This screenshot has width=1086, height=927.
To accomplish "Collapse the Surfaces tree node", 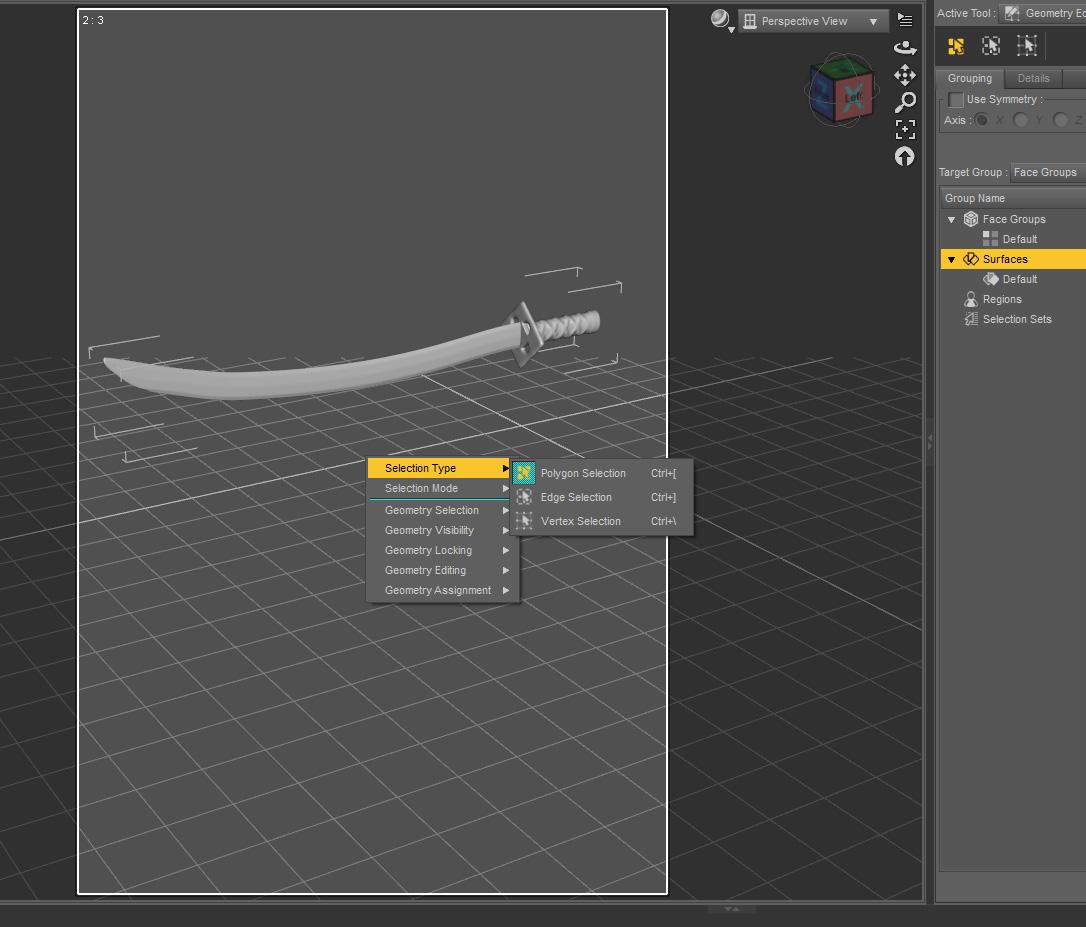I will 952,260.
